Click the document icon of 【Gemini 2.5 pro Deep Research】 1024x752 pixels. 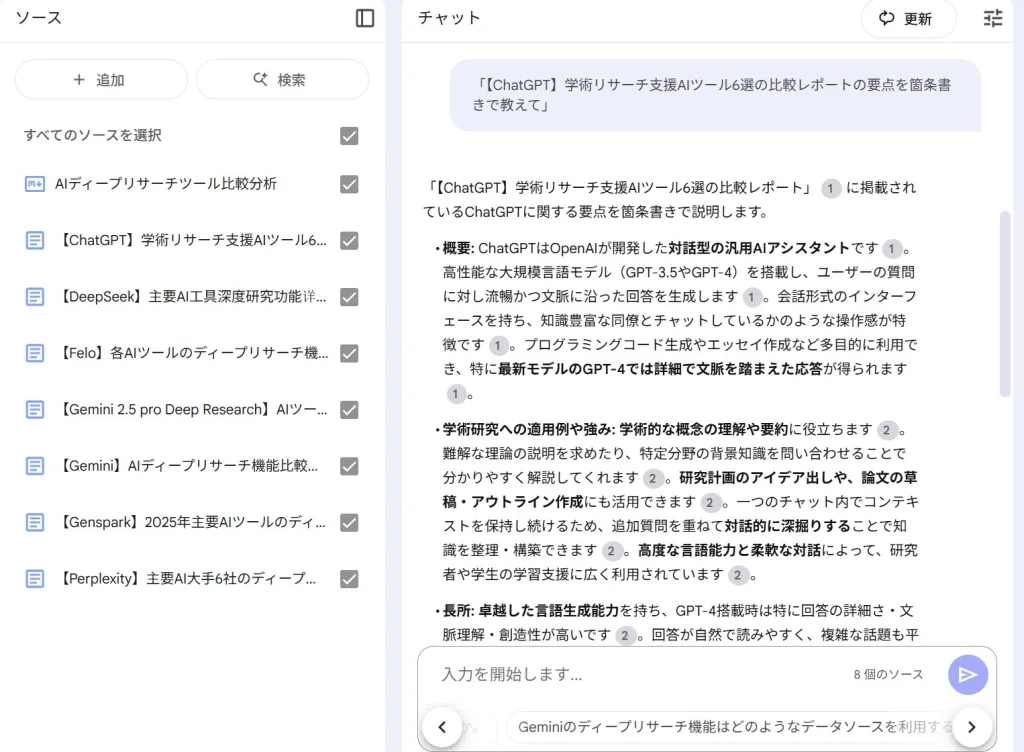[35, 409]
